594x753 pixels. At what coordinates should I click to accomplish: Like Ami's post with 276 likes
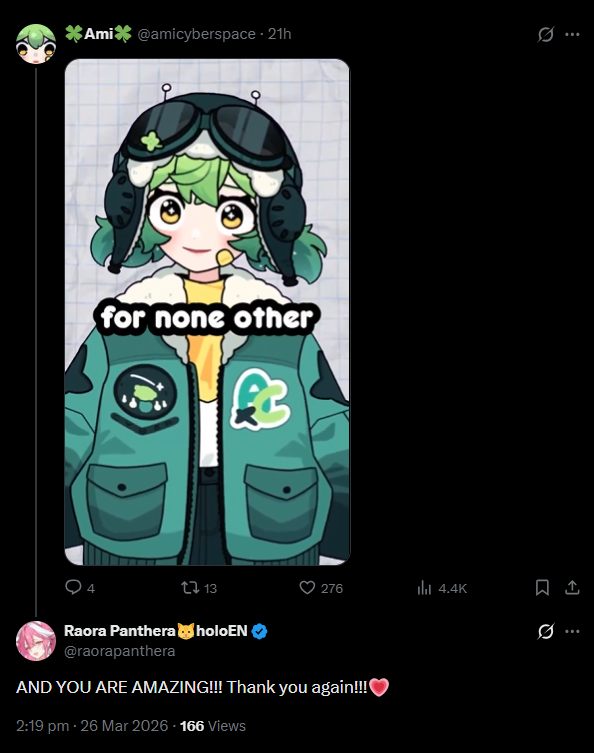point(307,587)
